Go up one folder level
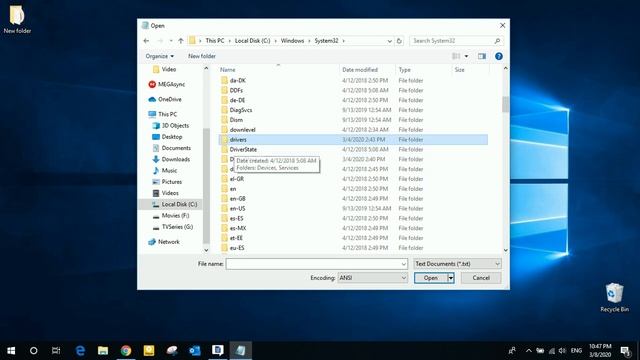640x360 pixels. pyautogui.click(x=180, y=41)
